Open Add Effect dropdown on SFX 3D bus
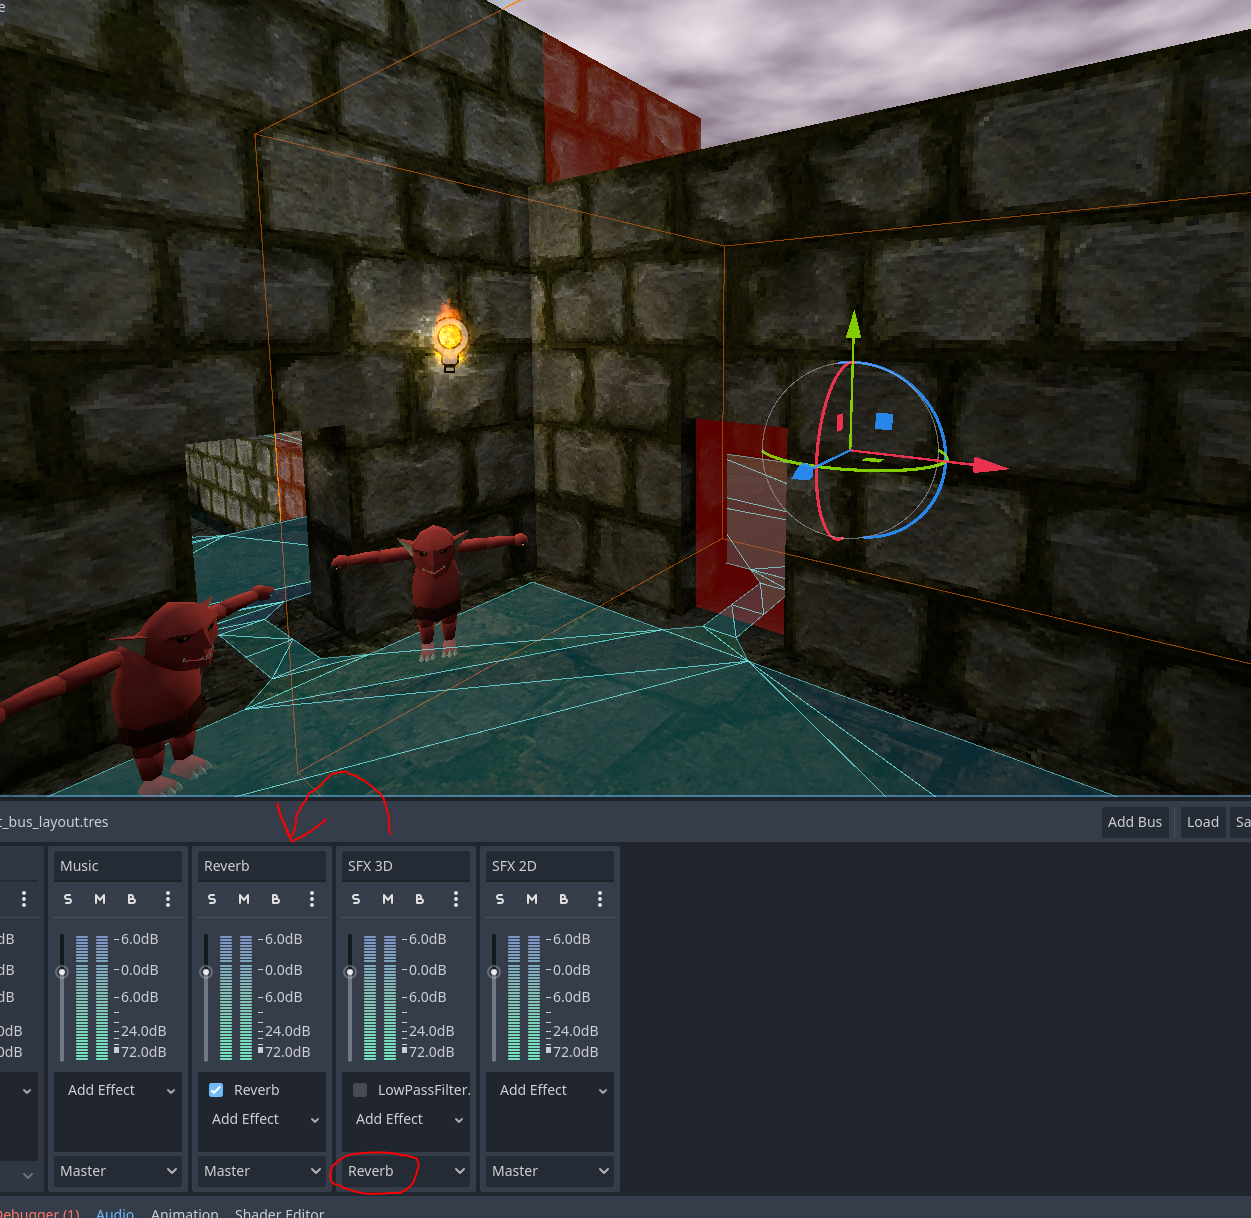Screen dimensions: 1251x1218 (x=407, y=1119)
